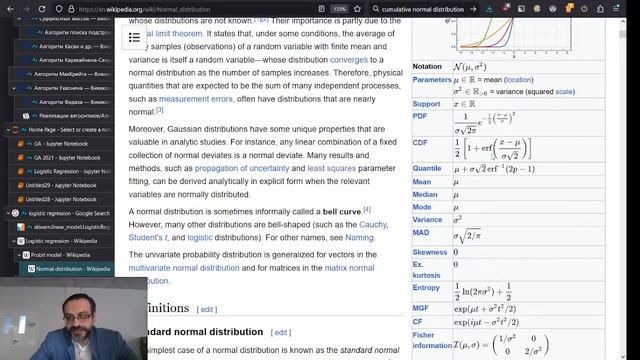This screenshot has height=360, width=640.
Task: Follow the 'logistic' distributions link
Action: (x=200, y=238)
